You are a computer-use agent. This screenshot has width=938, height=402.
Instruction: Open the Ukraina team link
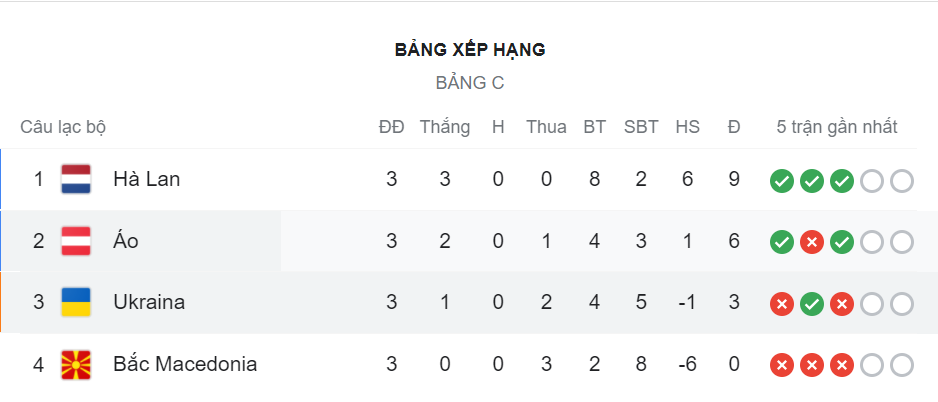pyautogui.click(x=149, y=303)
